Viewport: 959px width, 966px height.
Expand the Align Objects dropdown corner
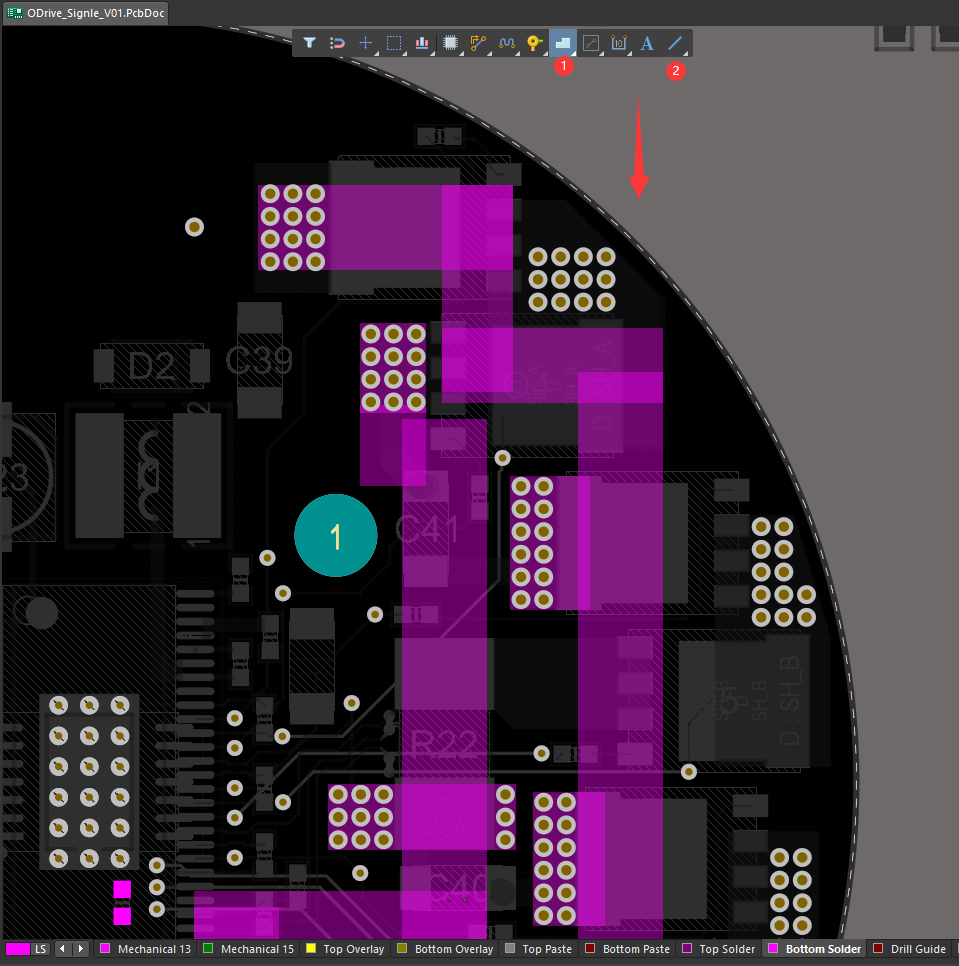432,54
